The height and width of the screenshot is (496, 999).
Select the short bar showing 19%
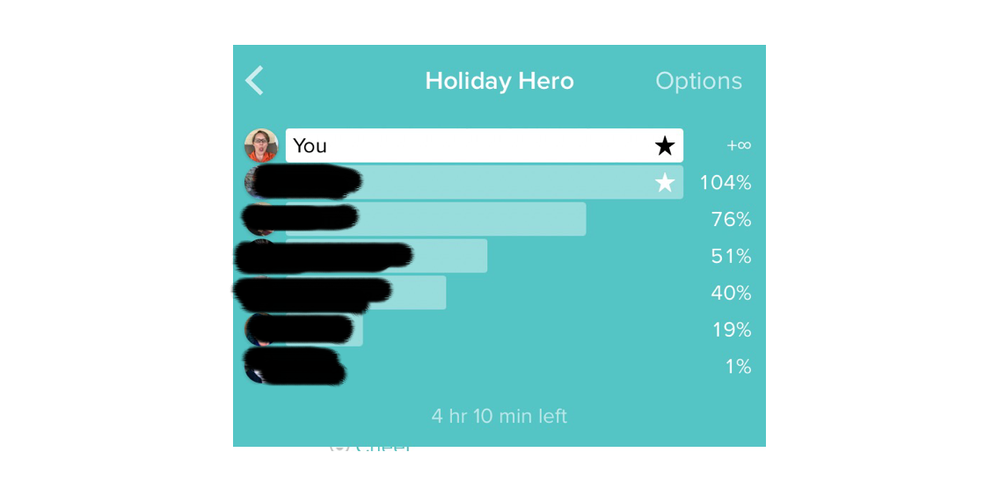pyautogui.click(x=324, y=330)
